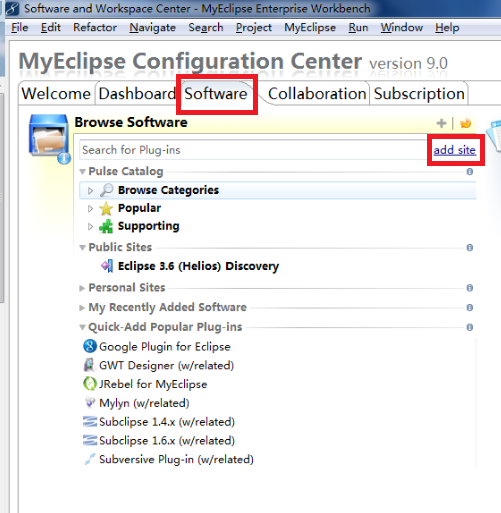
Task: Open the File menu
Action: [20, 27]
